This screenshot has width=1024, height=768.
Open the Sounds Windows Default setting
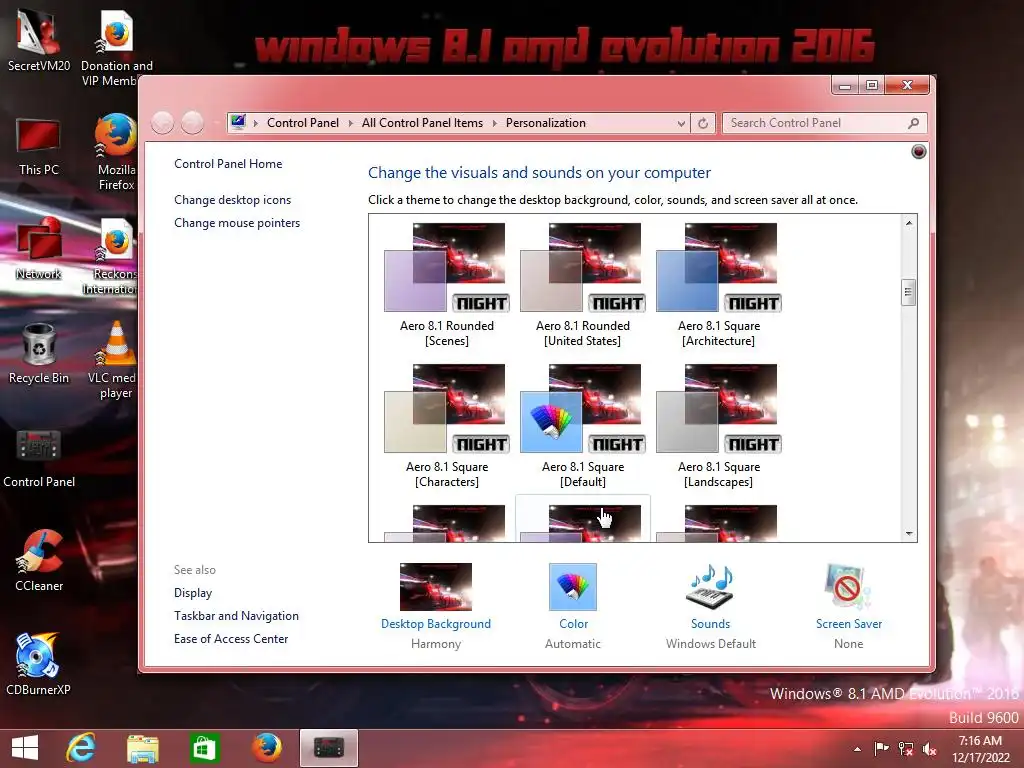tap(711, 606)
